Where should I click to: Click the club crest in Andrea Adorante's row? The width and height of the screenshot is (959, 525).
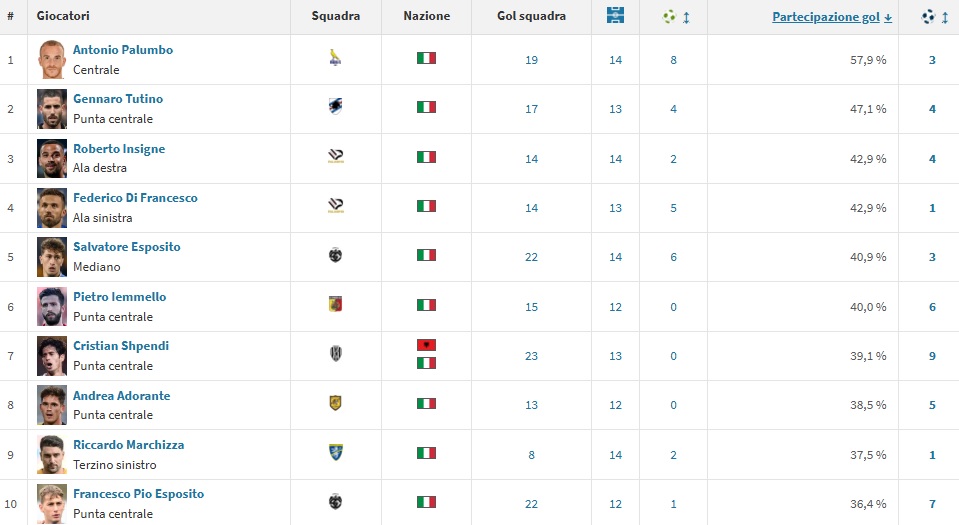click(335, 404)
